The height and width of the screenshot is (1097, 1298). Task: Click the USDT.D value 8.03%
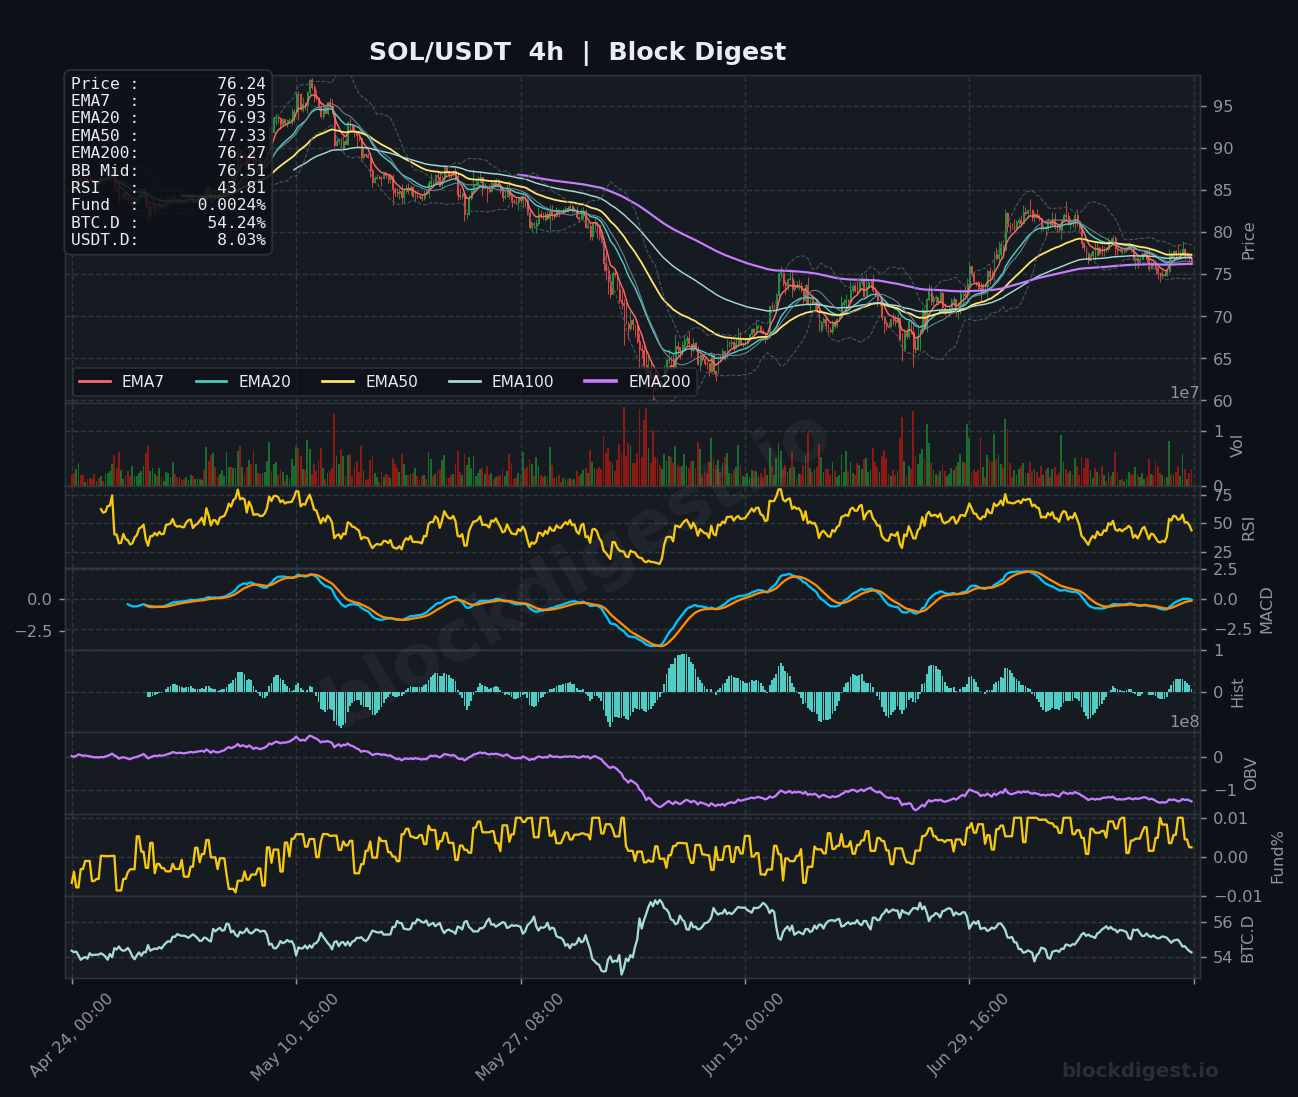point(241,240)
